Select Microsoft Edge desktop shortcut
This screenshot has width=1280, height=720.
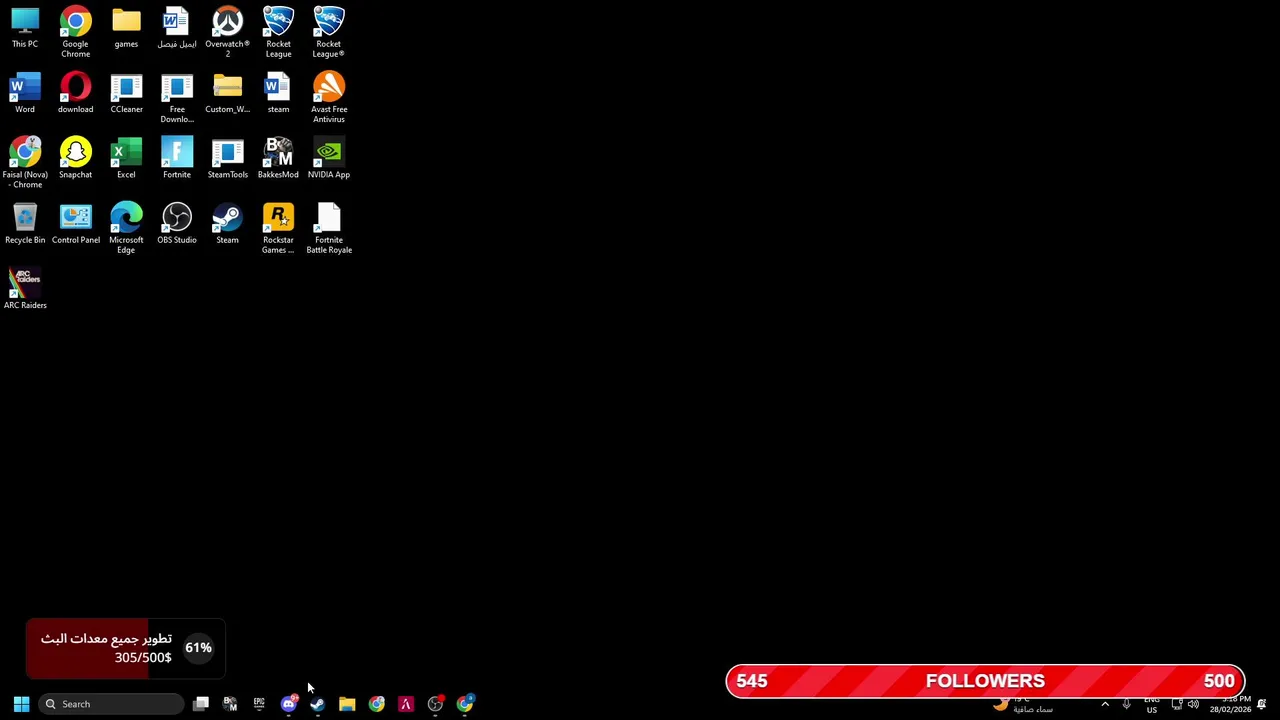pos(126,228)
